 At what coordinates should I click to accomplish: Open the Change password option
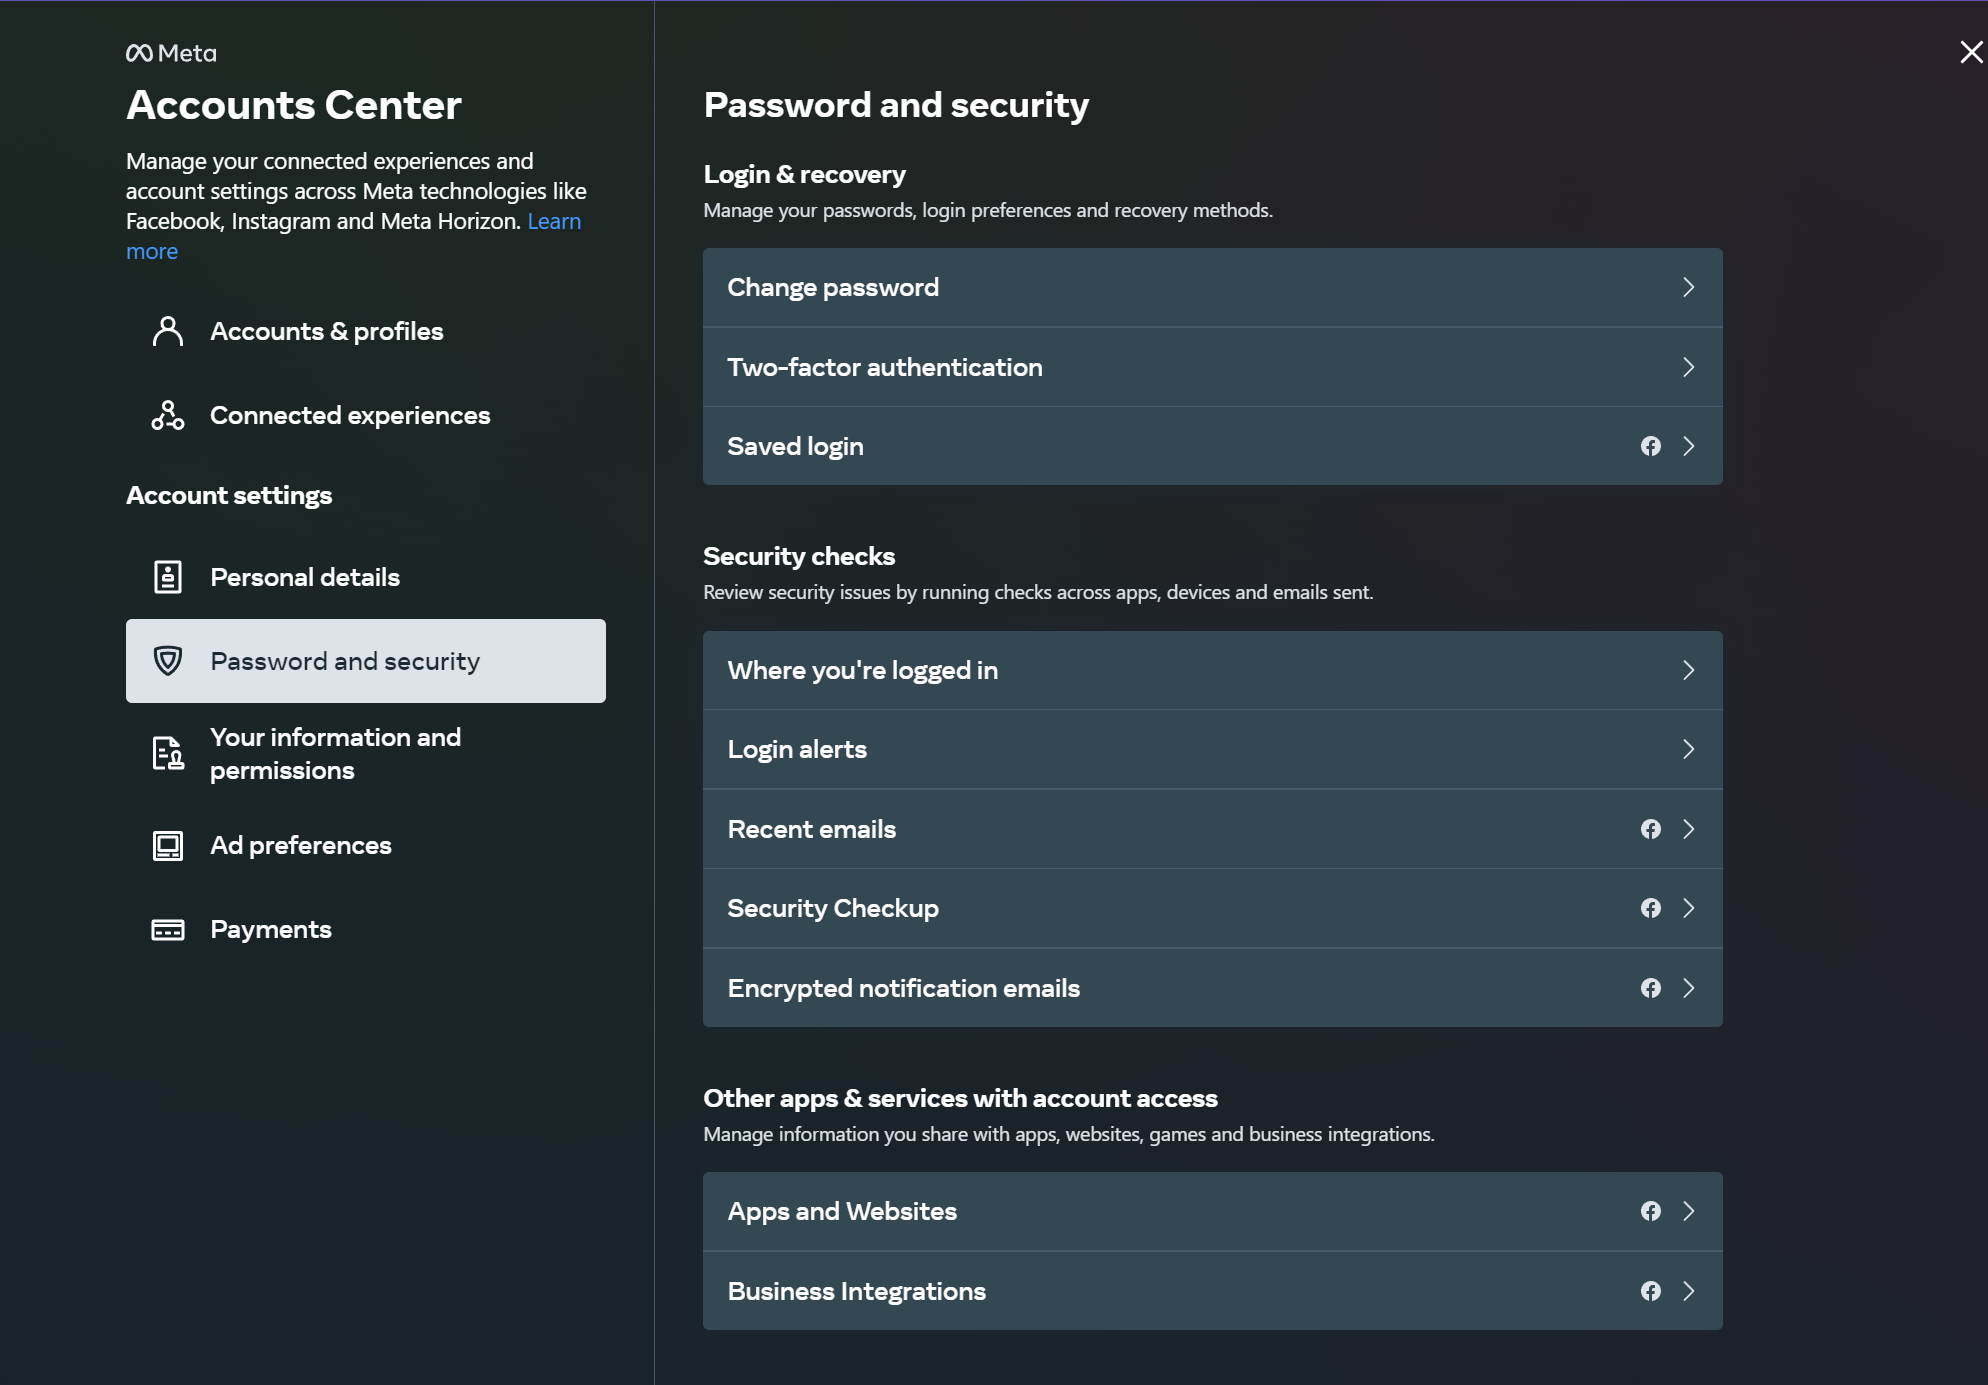pyautogui.click(x=1213, y=287)
